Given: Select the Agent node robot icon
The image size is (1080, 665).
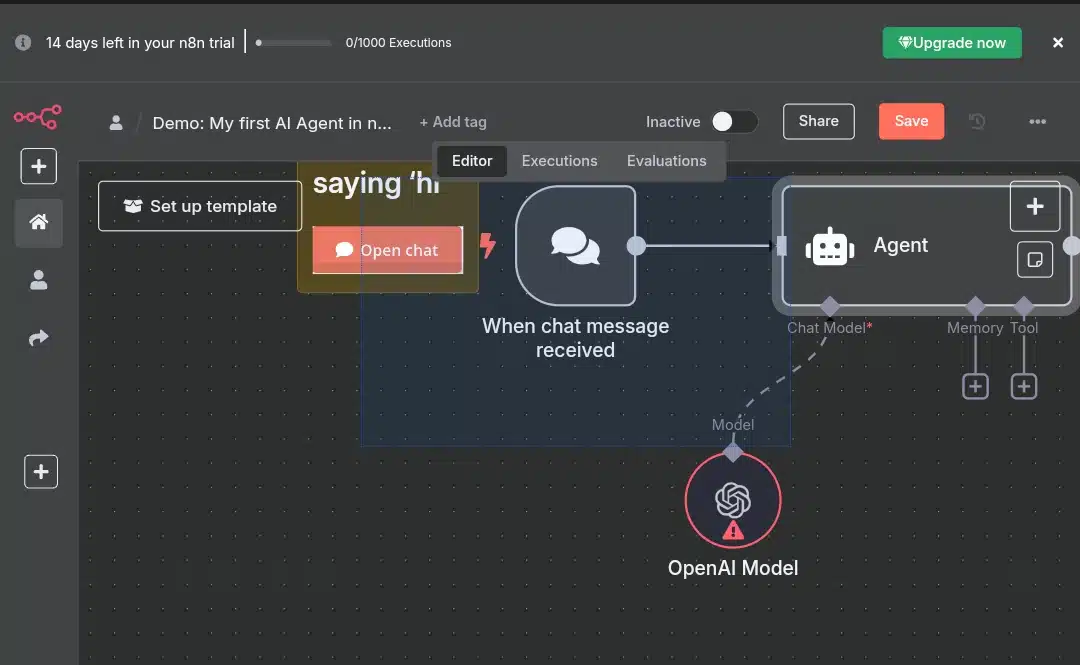Looking at the screenshot, I should point(830,246).
